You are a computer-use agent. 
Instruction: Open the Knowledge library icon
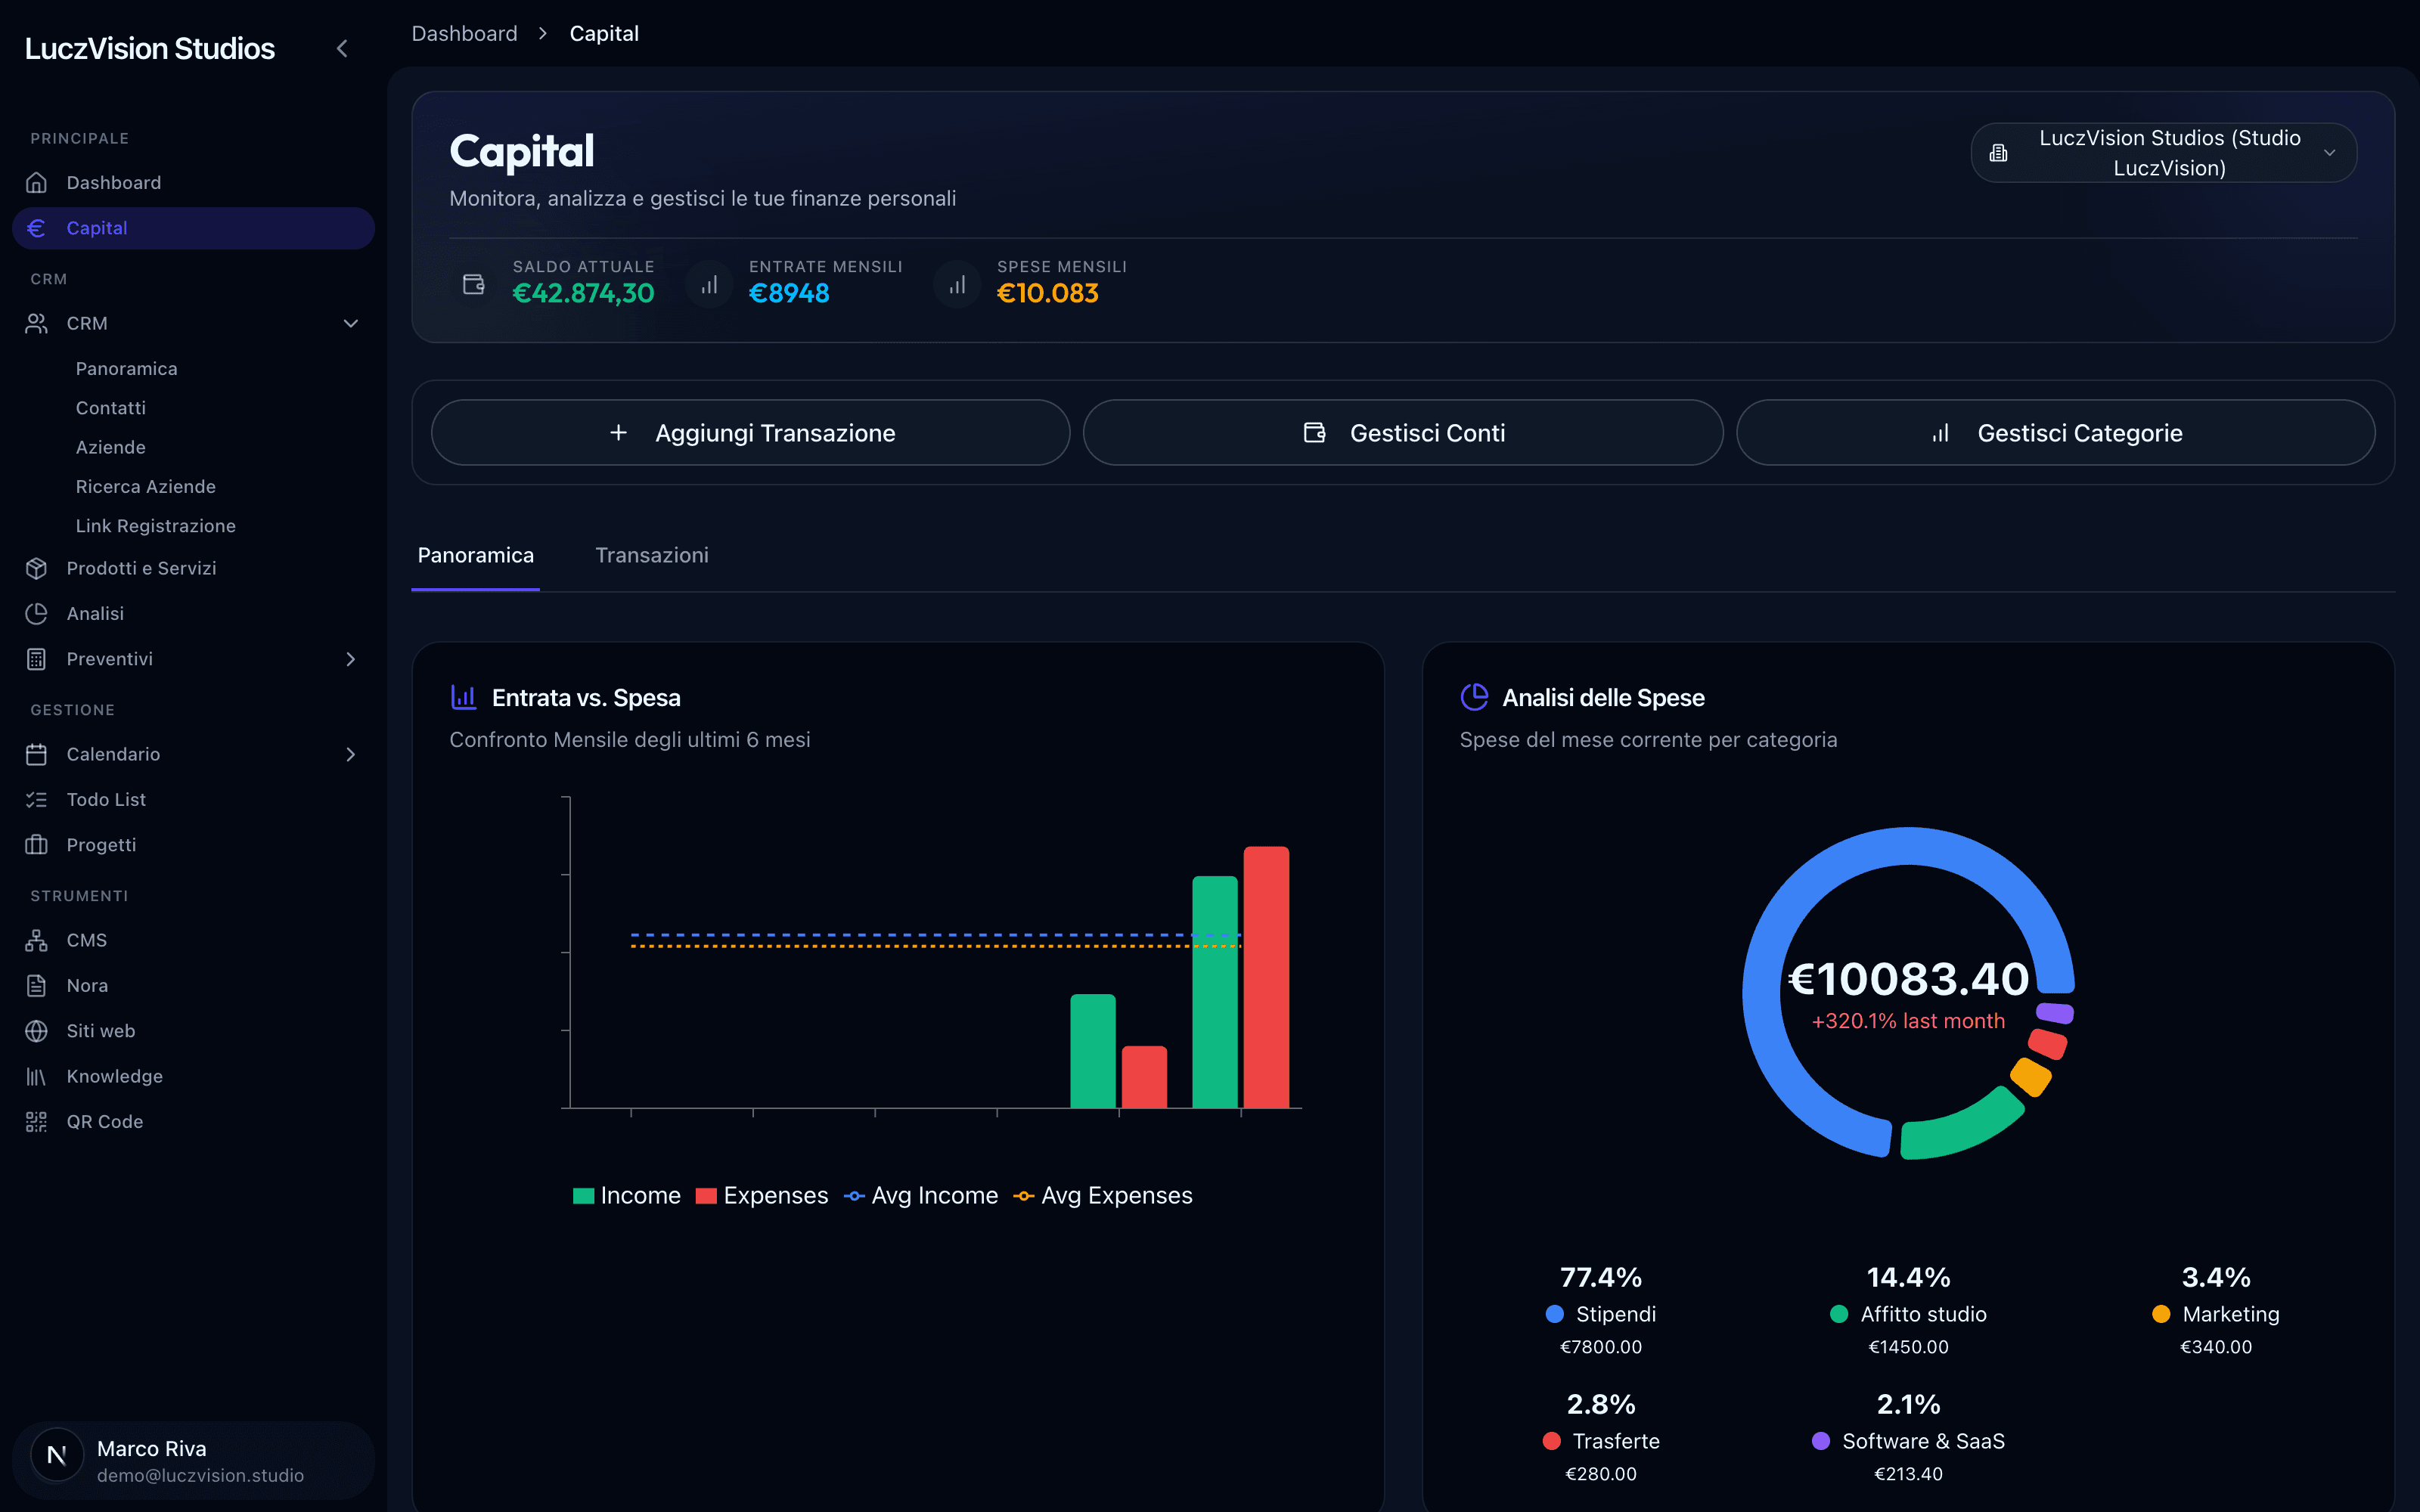click(x=37, y=1076)
